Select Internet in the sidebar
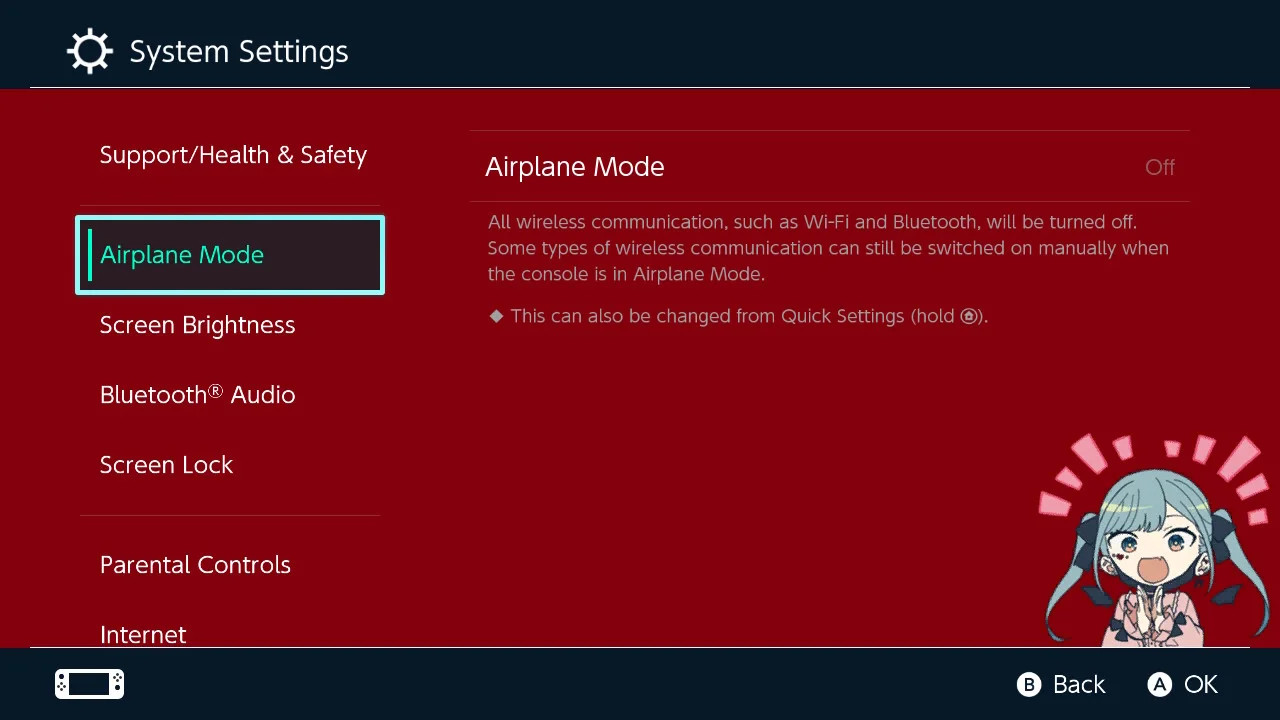Image resolution: width=1280 pixels, height=720 pixels. [143, 634]
